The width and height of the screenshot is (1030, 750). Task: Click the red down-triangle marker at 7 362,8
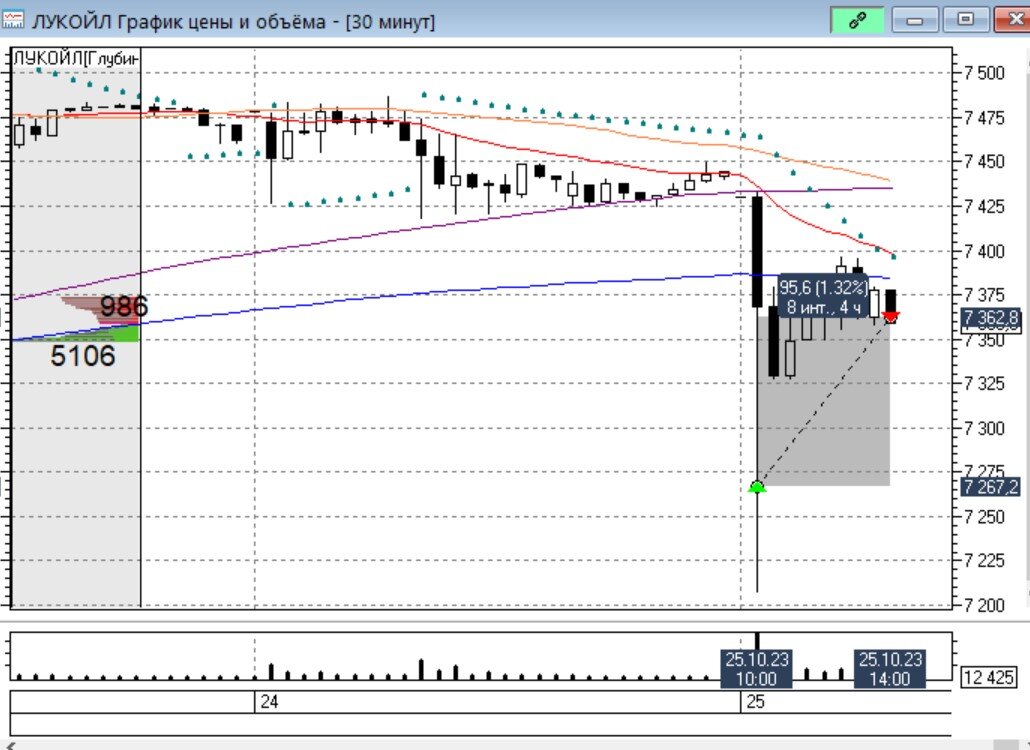(x=891, y=317)
